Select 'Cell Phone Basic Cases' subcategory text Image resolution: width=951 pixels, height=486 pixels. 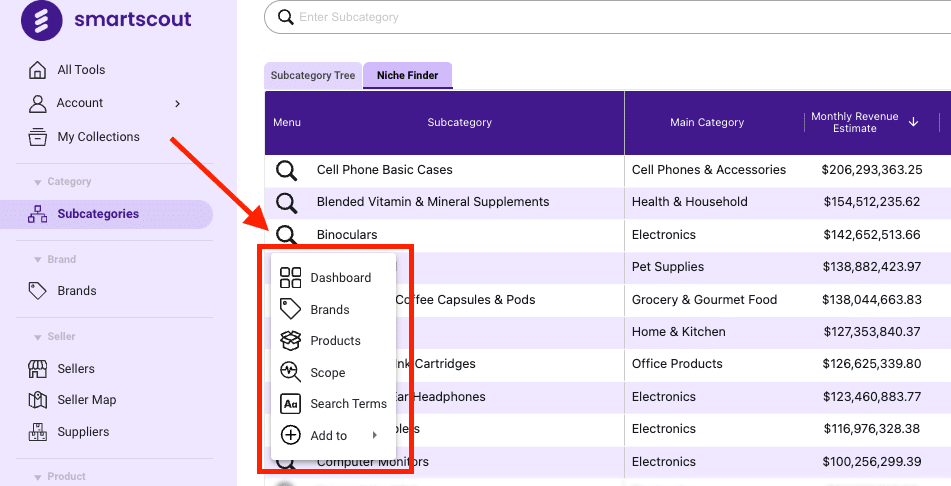pos(385,170)
